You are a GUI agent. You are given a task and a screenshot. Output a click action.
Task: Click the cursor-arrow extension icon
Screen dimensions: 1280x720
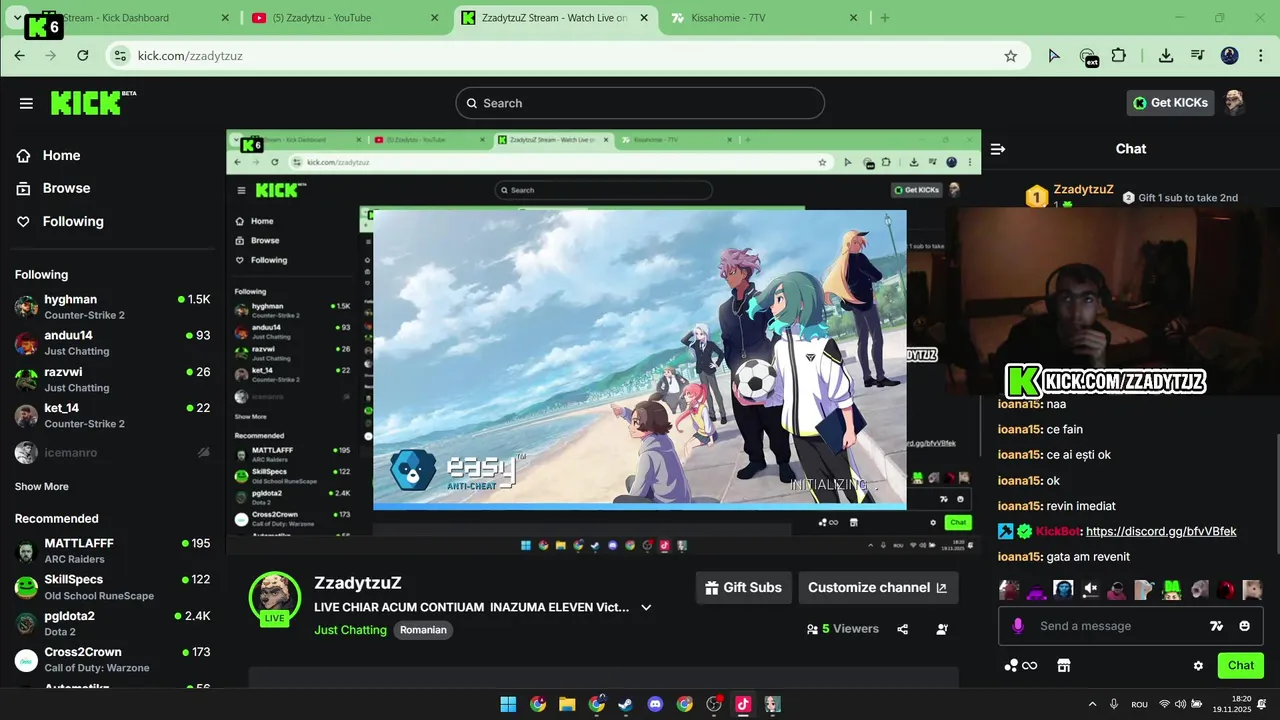click(1054, 56)
